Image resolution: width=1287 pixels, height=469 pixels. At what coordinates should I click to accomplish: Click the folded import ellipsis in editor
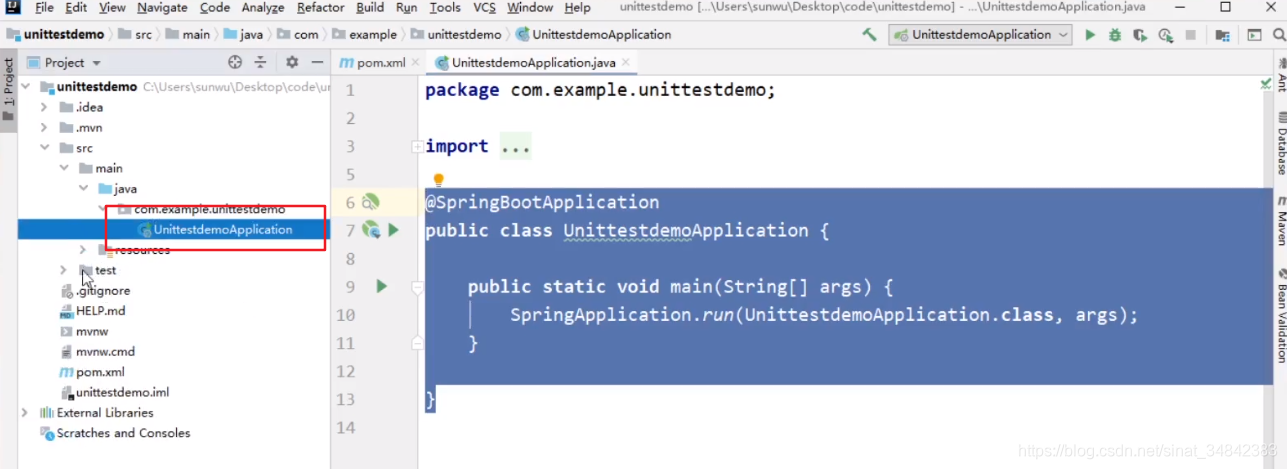click(515, 147)
